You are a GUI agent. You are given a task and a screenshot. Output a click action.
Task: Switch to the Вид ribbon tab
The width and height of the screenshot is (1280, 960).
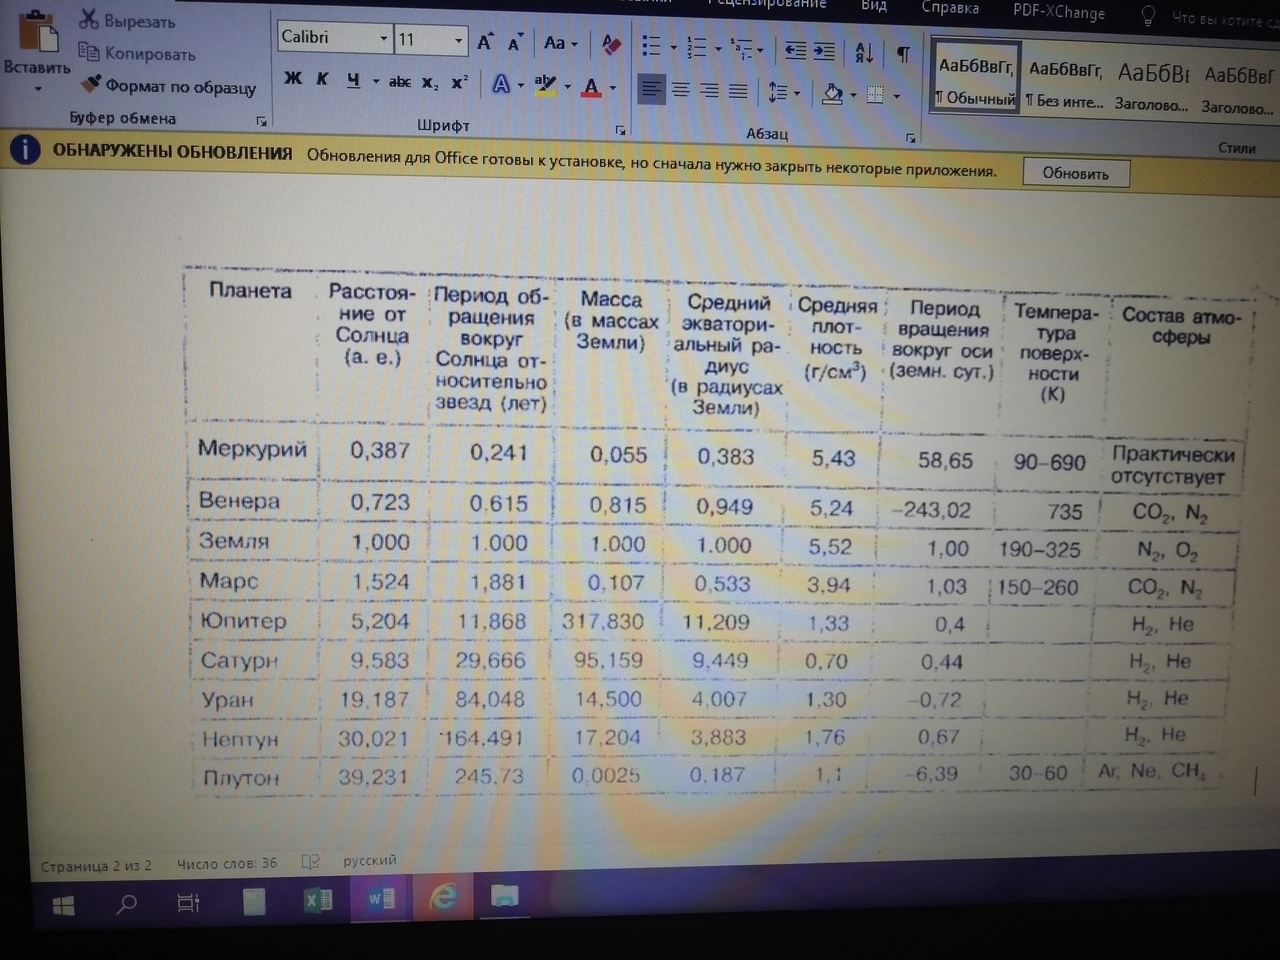[x=874, y=6]
